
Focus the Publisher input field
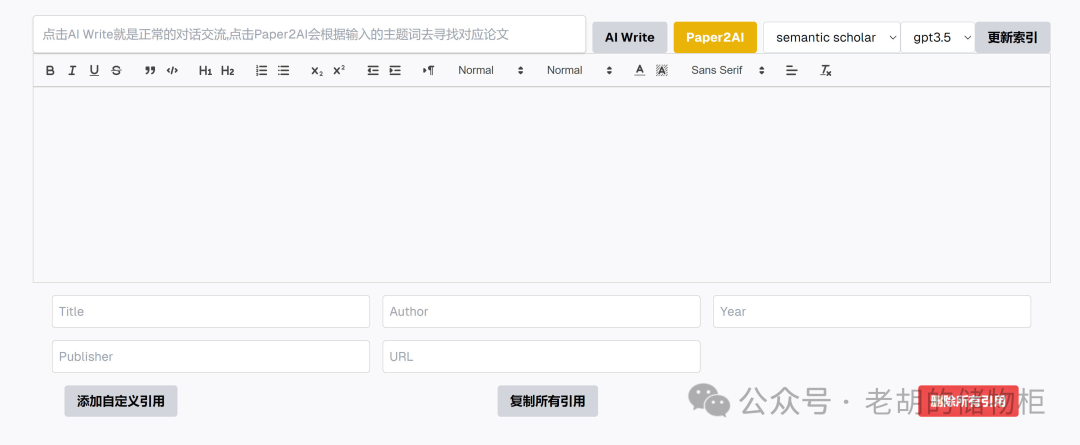coord(211,356)
